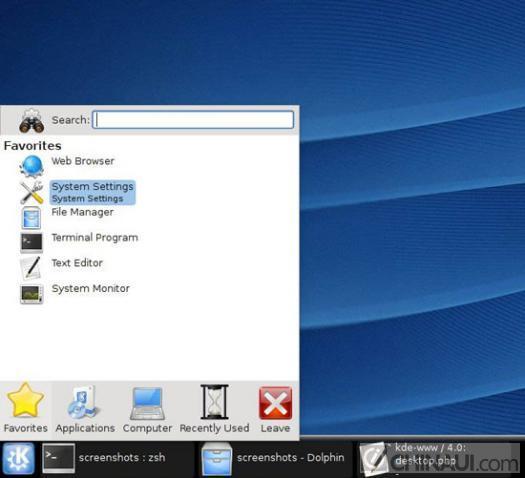
Task: Show the Recently Used tab
Action: point(214,409)
